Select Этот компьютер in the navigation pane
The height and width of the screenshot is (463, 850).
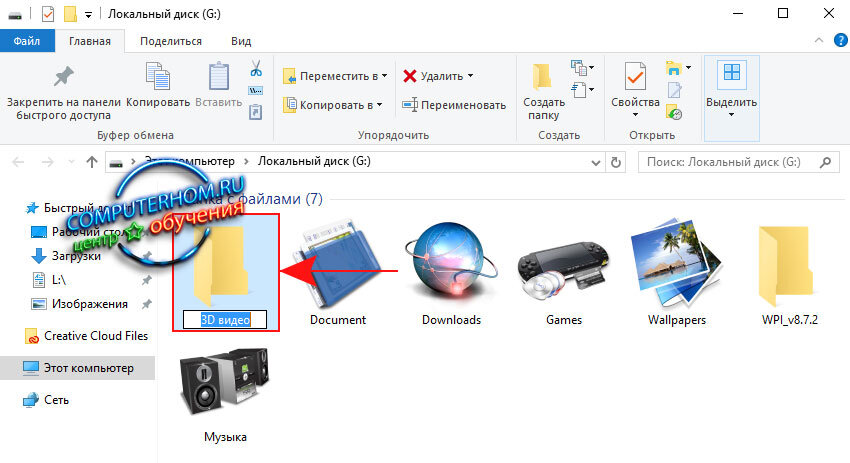78,368
